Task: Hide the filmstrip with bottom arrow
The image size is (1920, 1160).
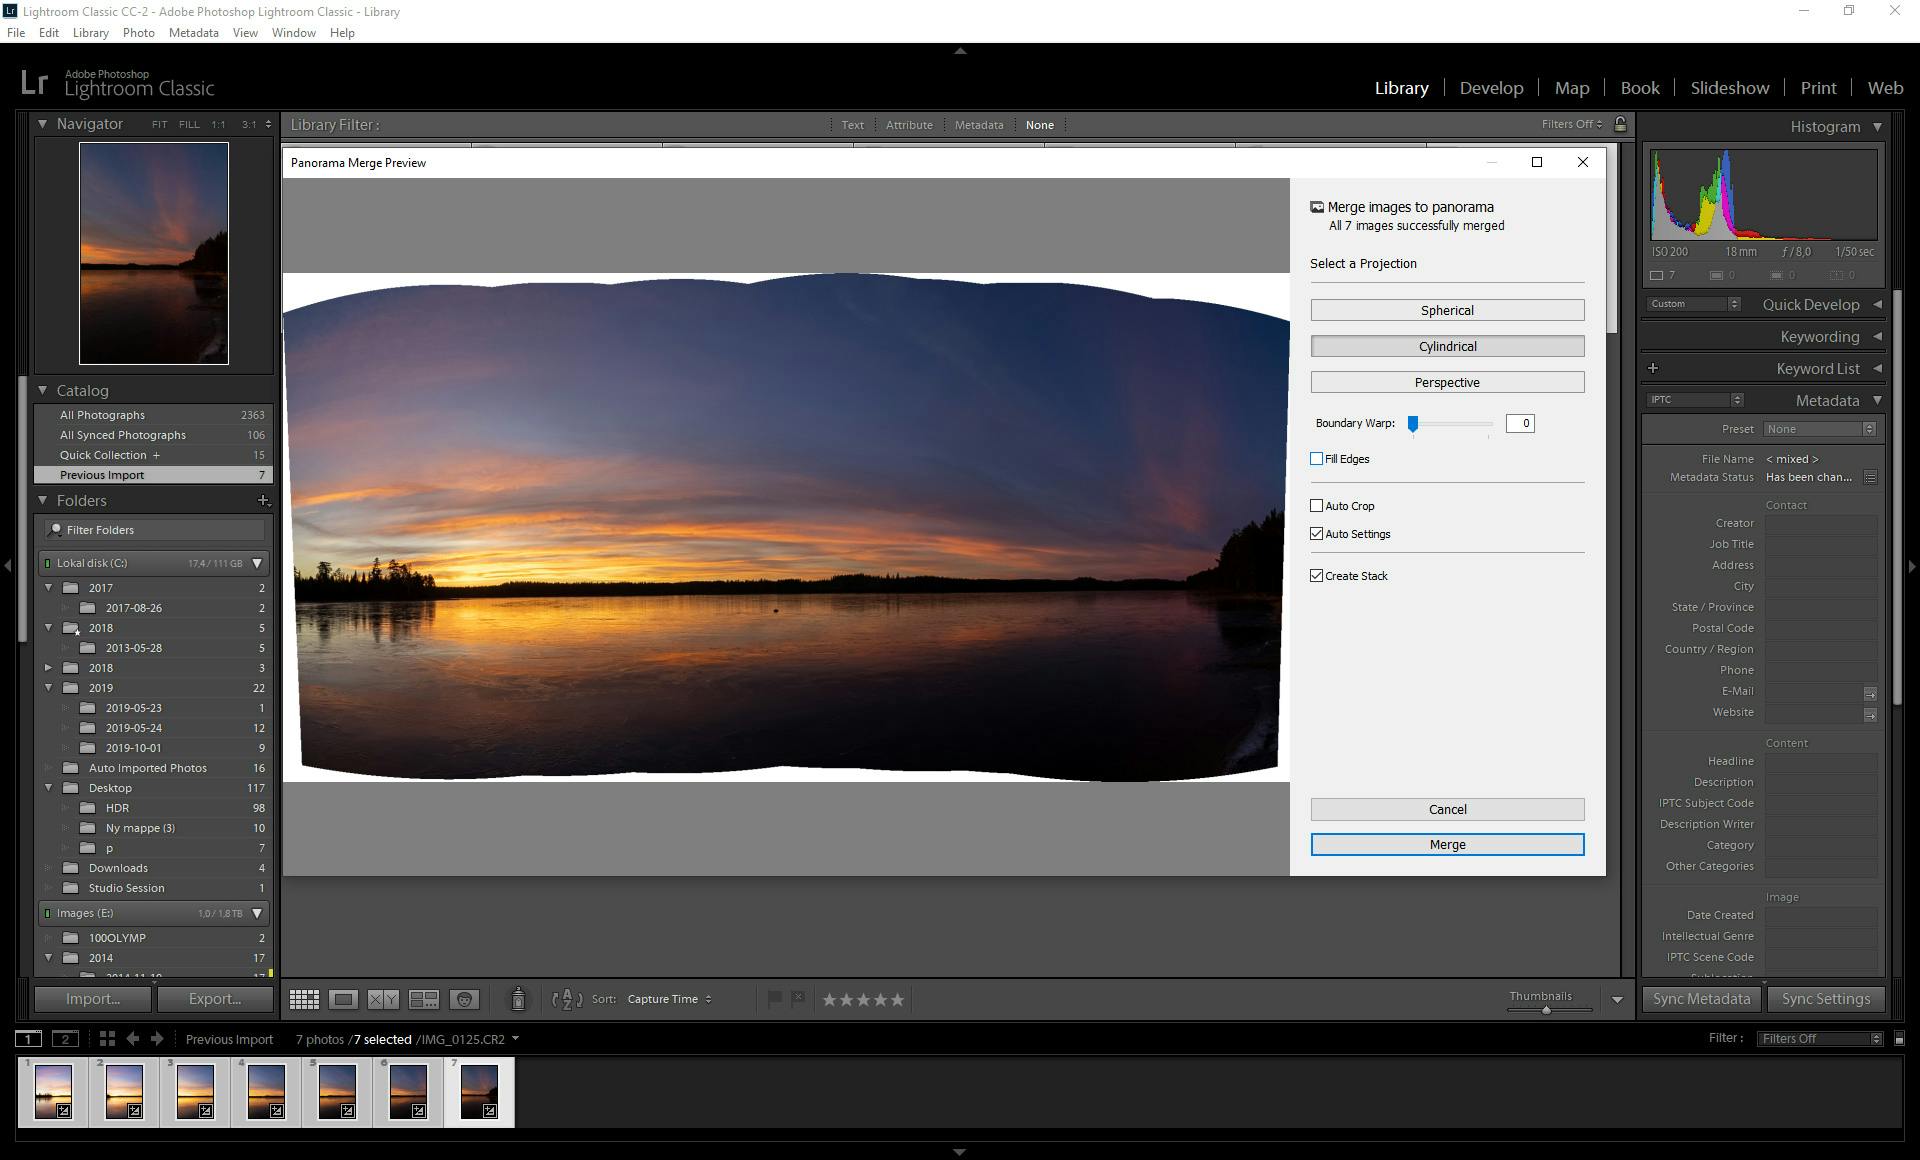Action: pyautogui.click(x=960, y=1152)
